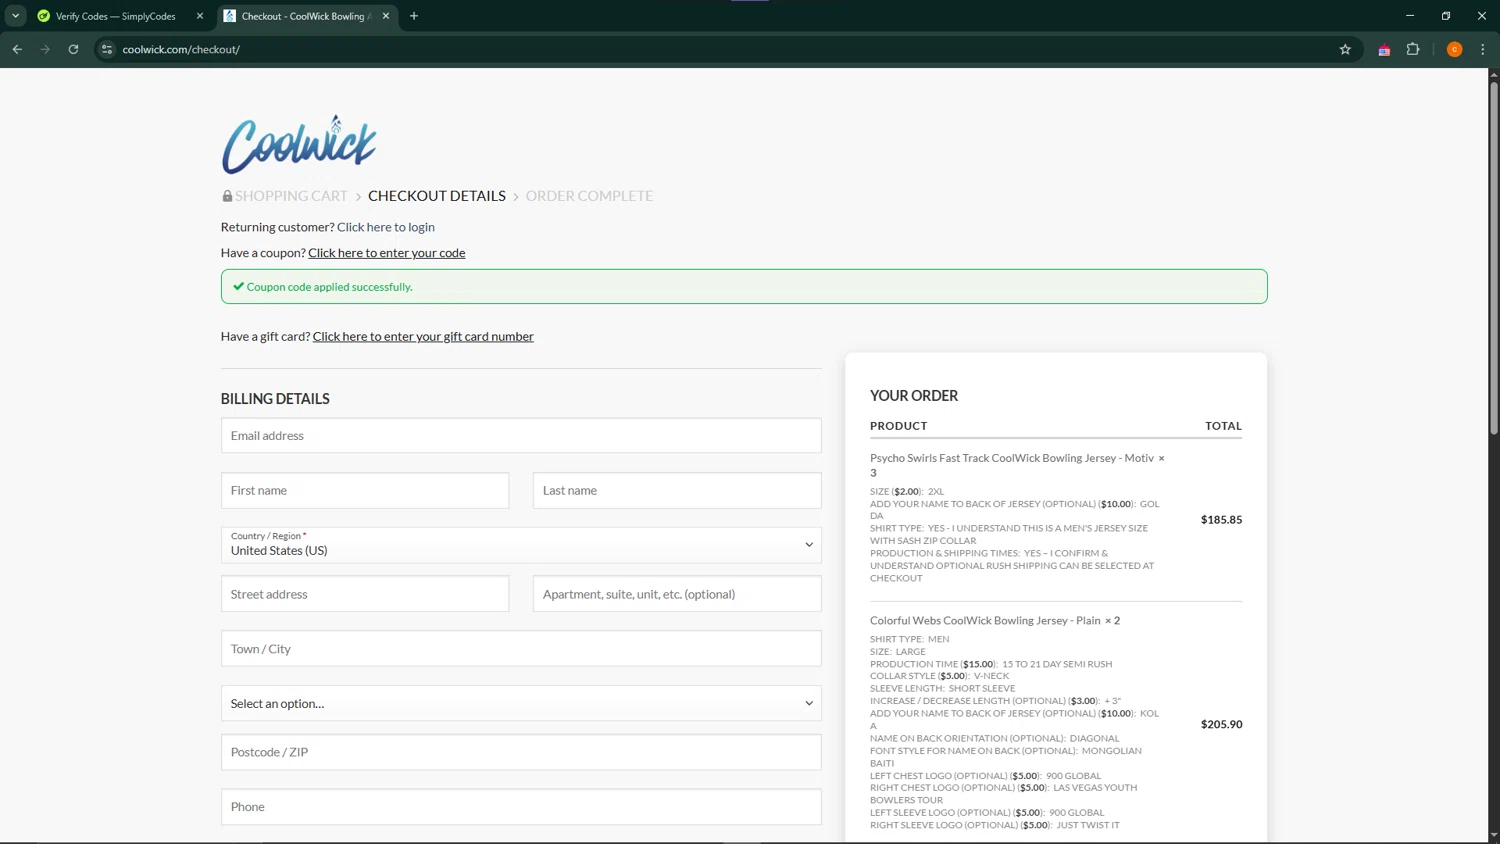Click the CHECKOUT DETAILS breadcrumb
1500x844 pixels.
click(437, 196)
